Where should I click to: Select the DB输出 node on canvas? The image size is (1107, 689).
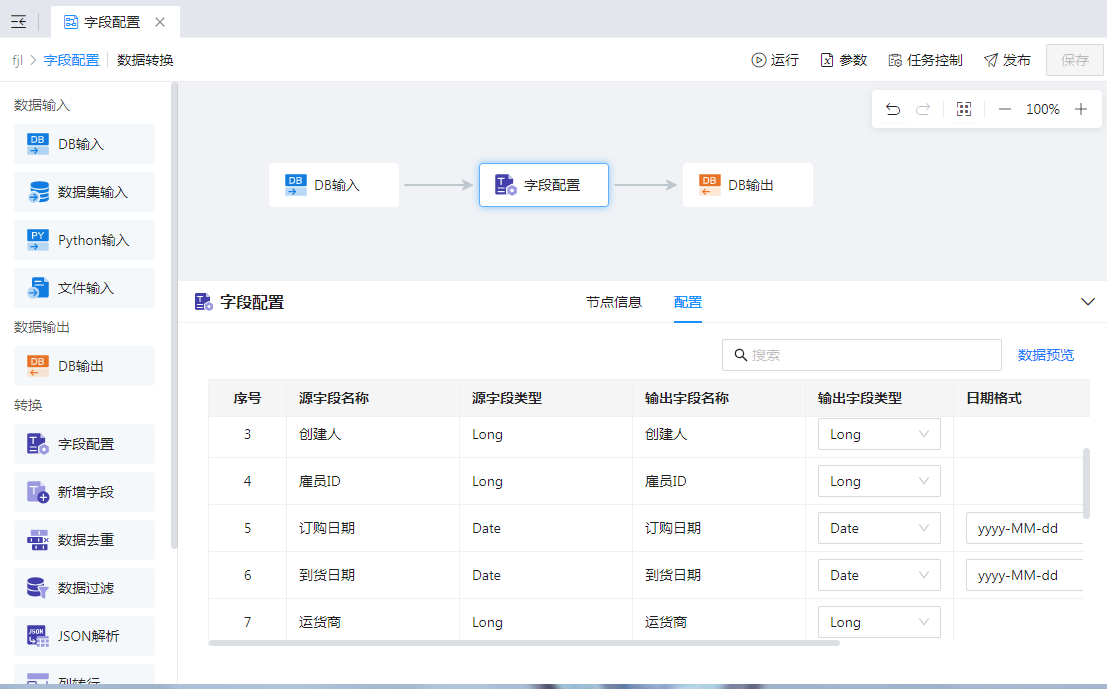pyautogui.click(x=747, y=185)
